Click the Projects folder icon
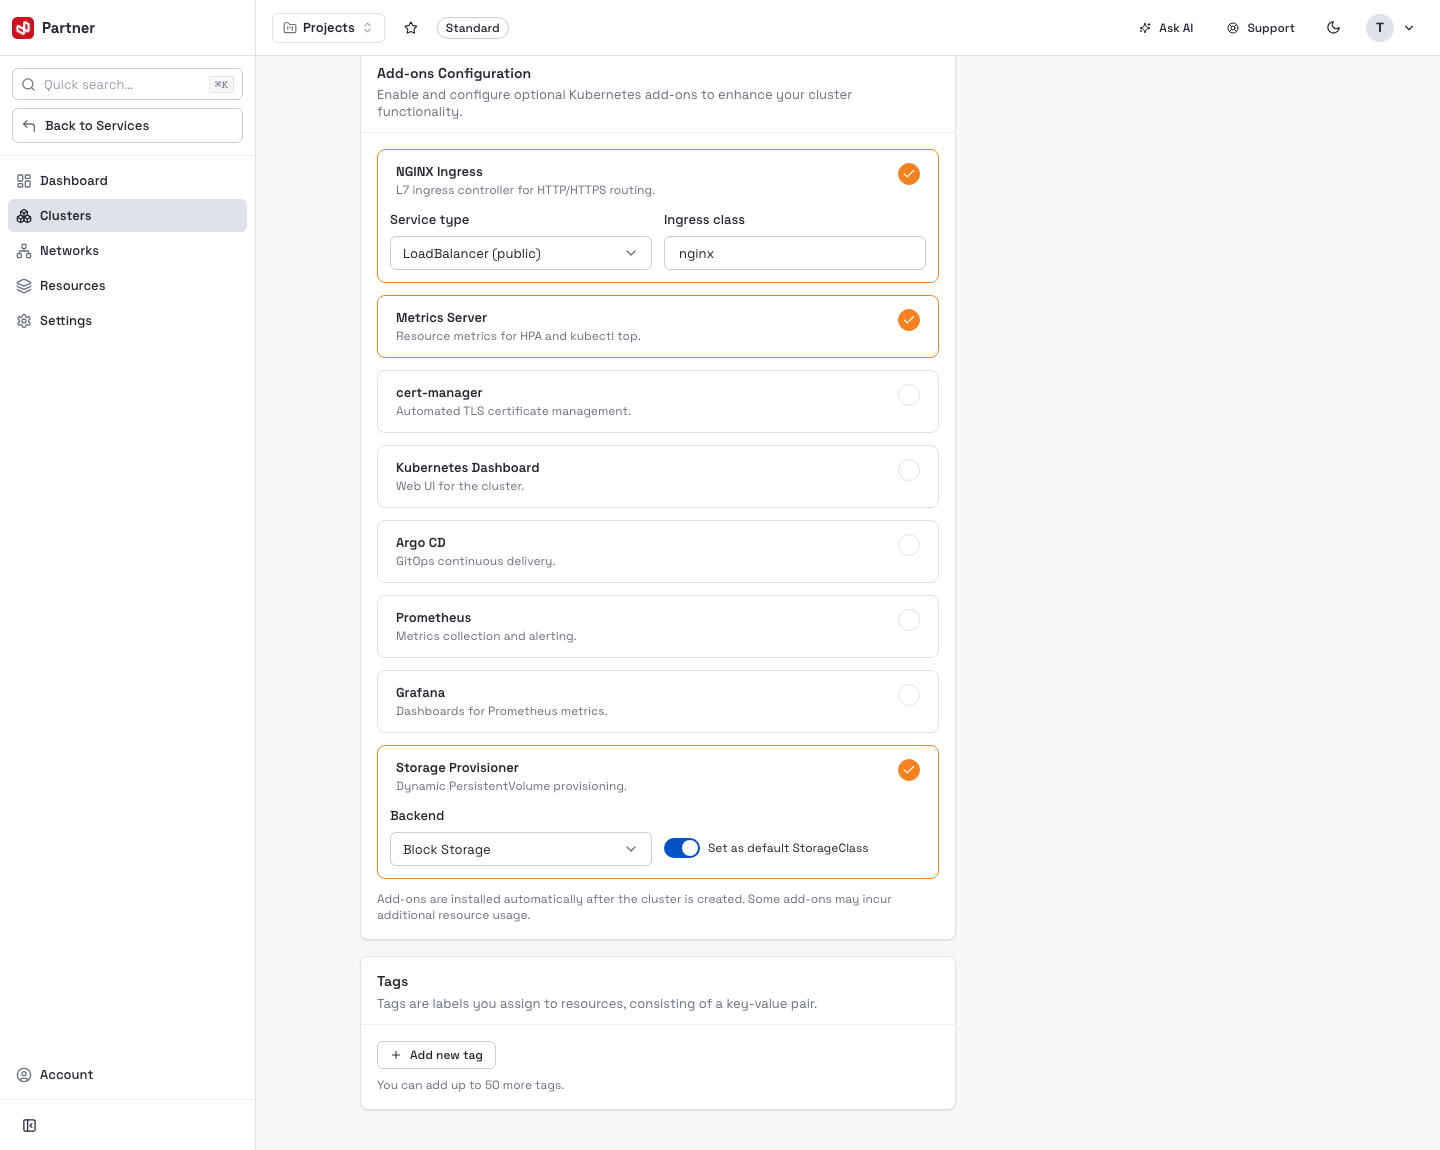The height and width of the screenshot is (1150, 1440). [x=290, y=28]
